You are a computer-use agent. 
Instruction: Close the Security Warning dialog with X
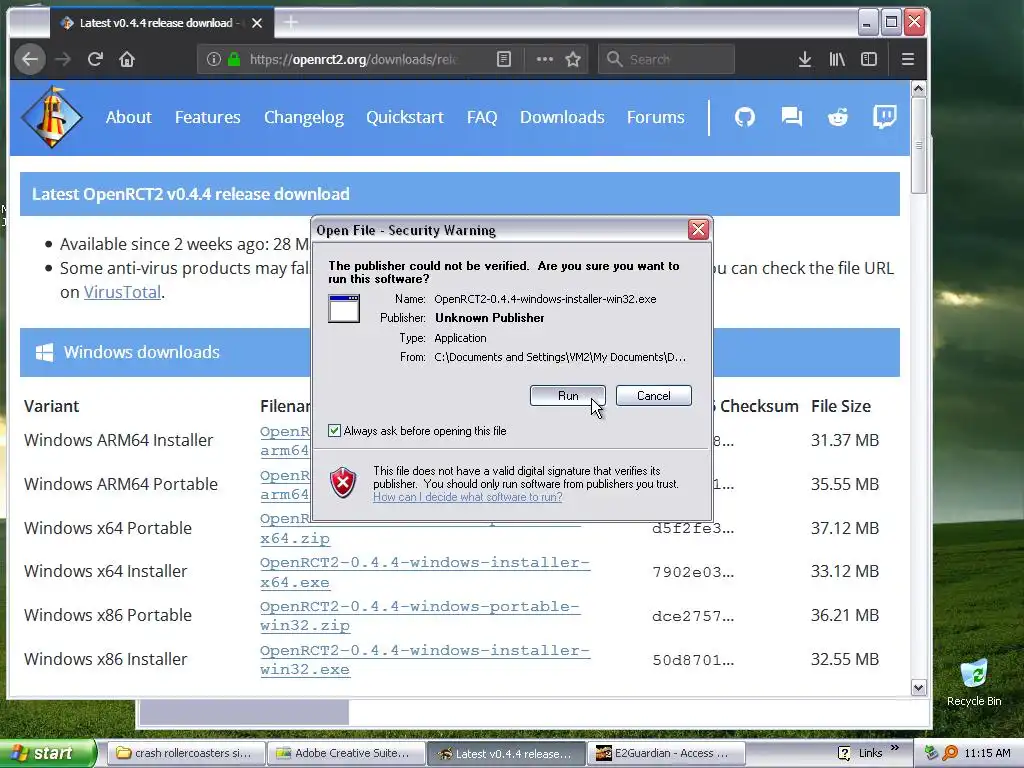[698, 229]
